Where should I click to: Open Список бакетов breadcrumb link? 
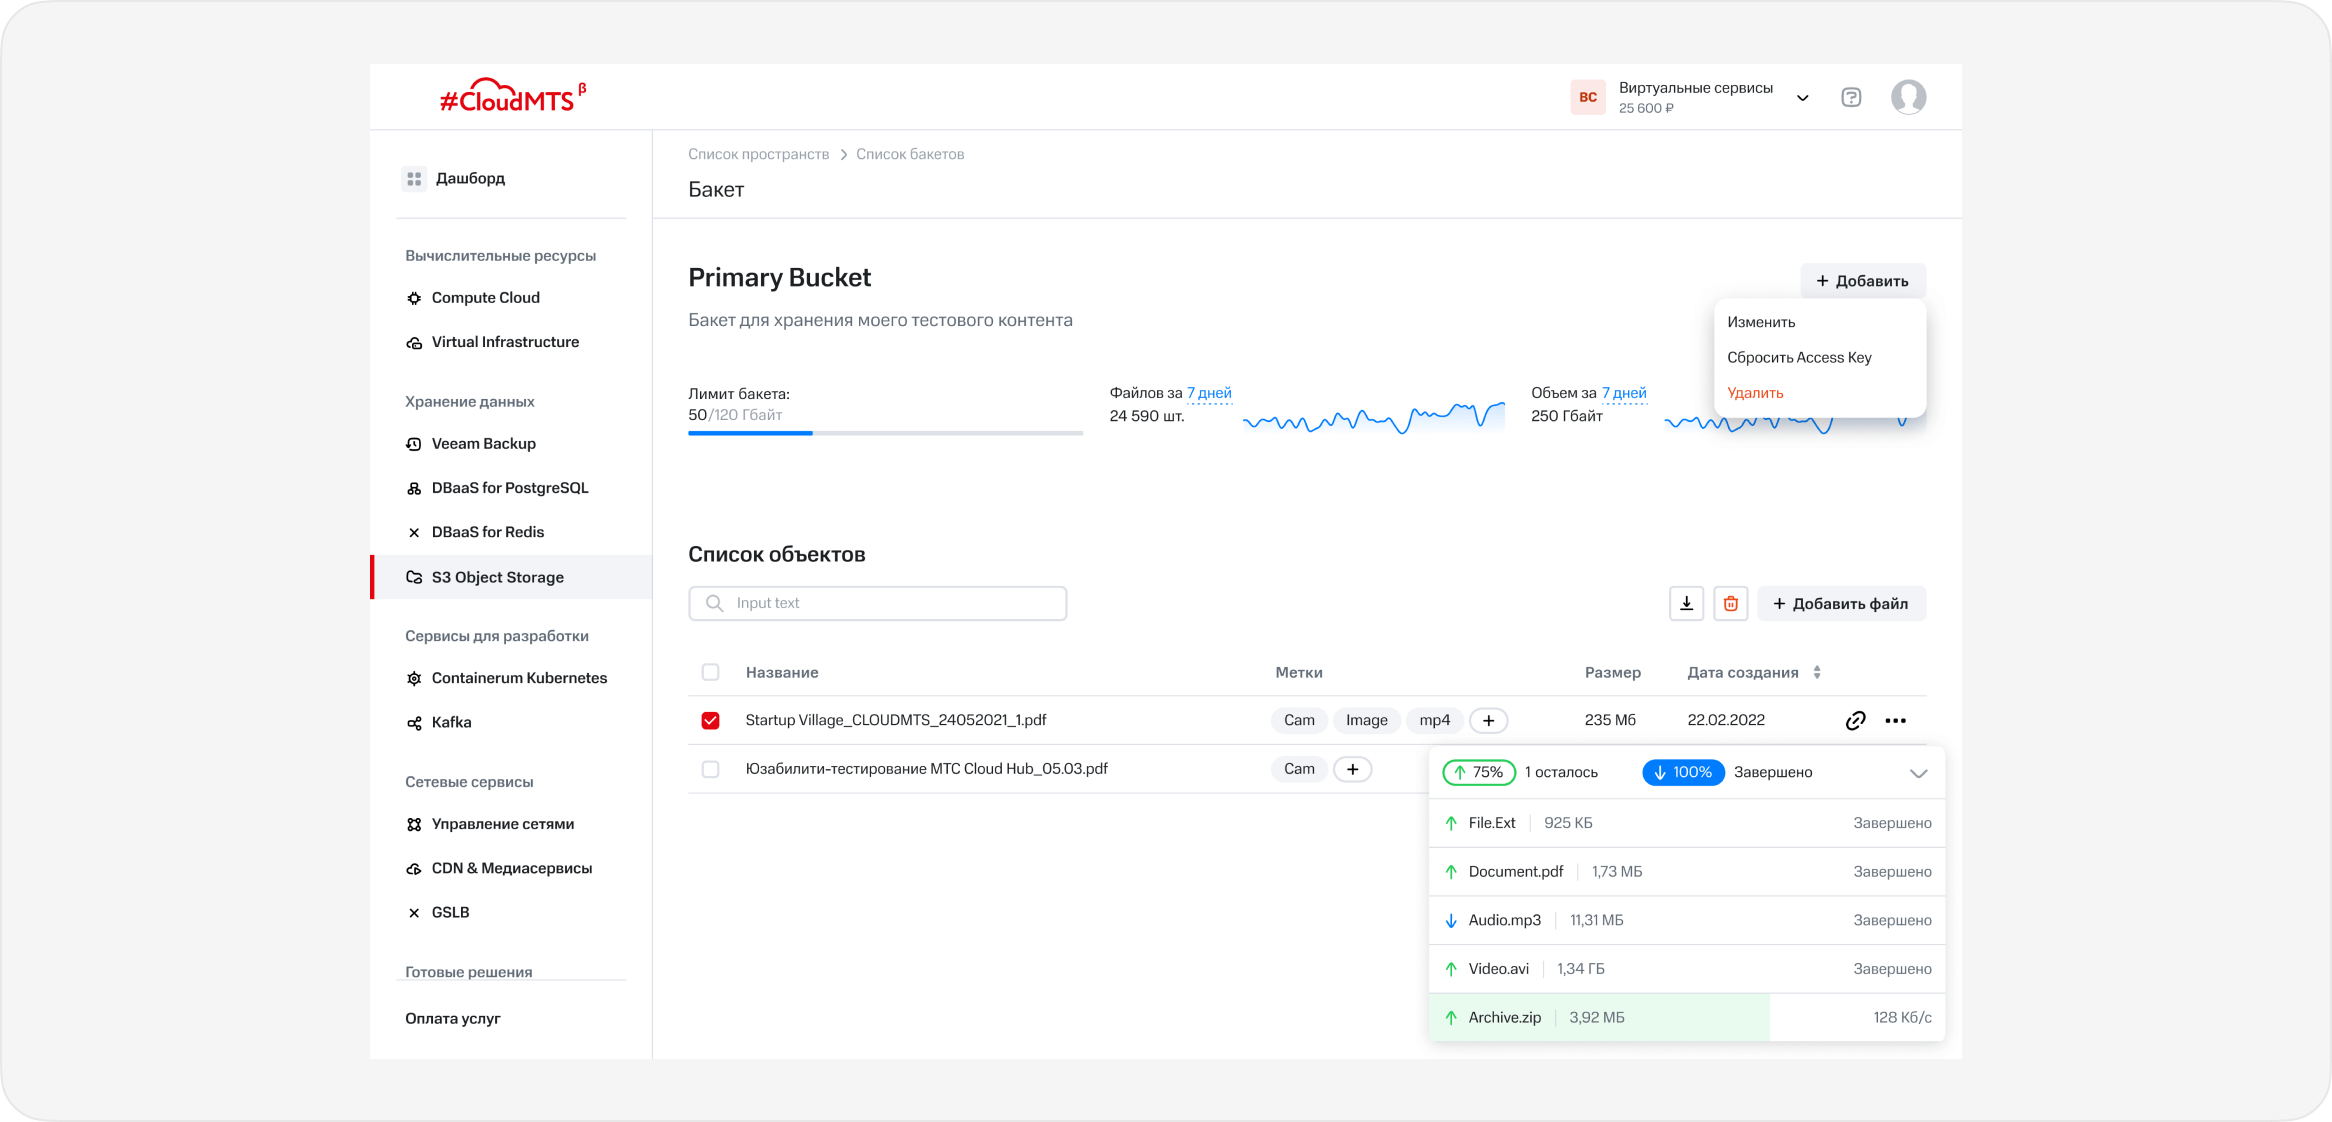pos(909,154)
